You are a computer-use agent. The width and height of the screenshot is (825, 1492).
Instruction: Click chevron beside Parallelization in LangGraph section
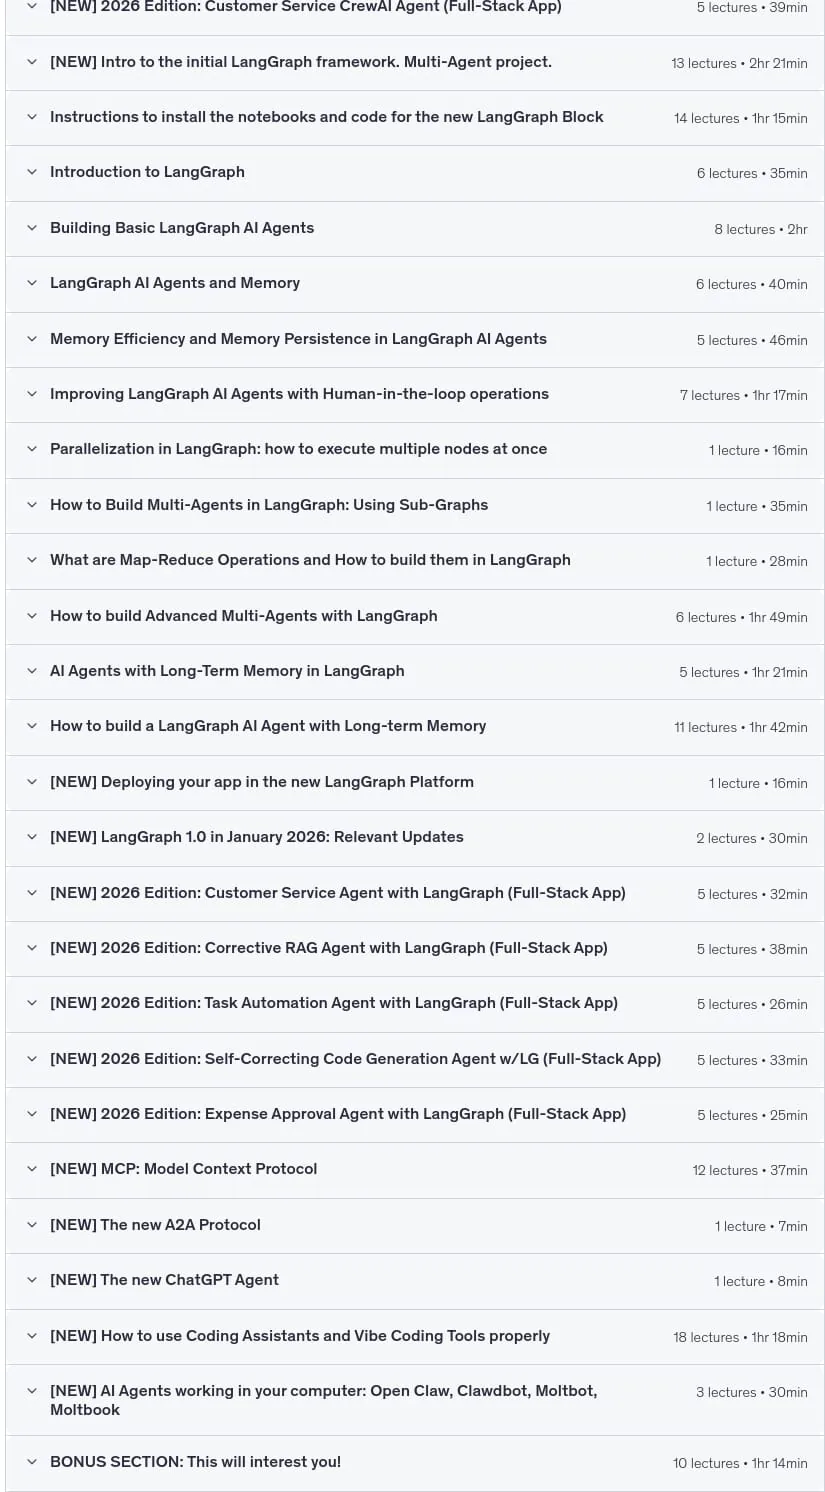pyautogui.click(x=32, y=449)
